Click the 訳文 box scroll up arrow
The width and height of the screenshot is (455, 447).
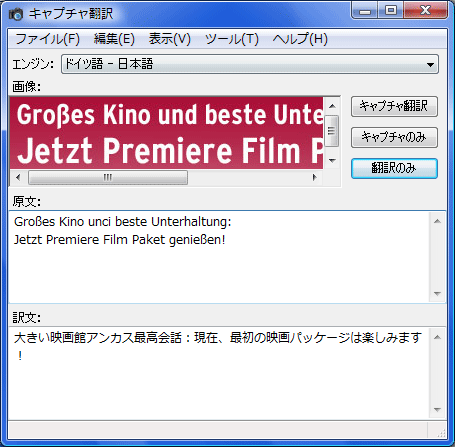tap(437, 337)
